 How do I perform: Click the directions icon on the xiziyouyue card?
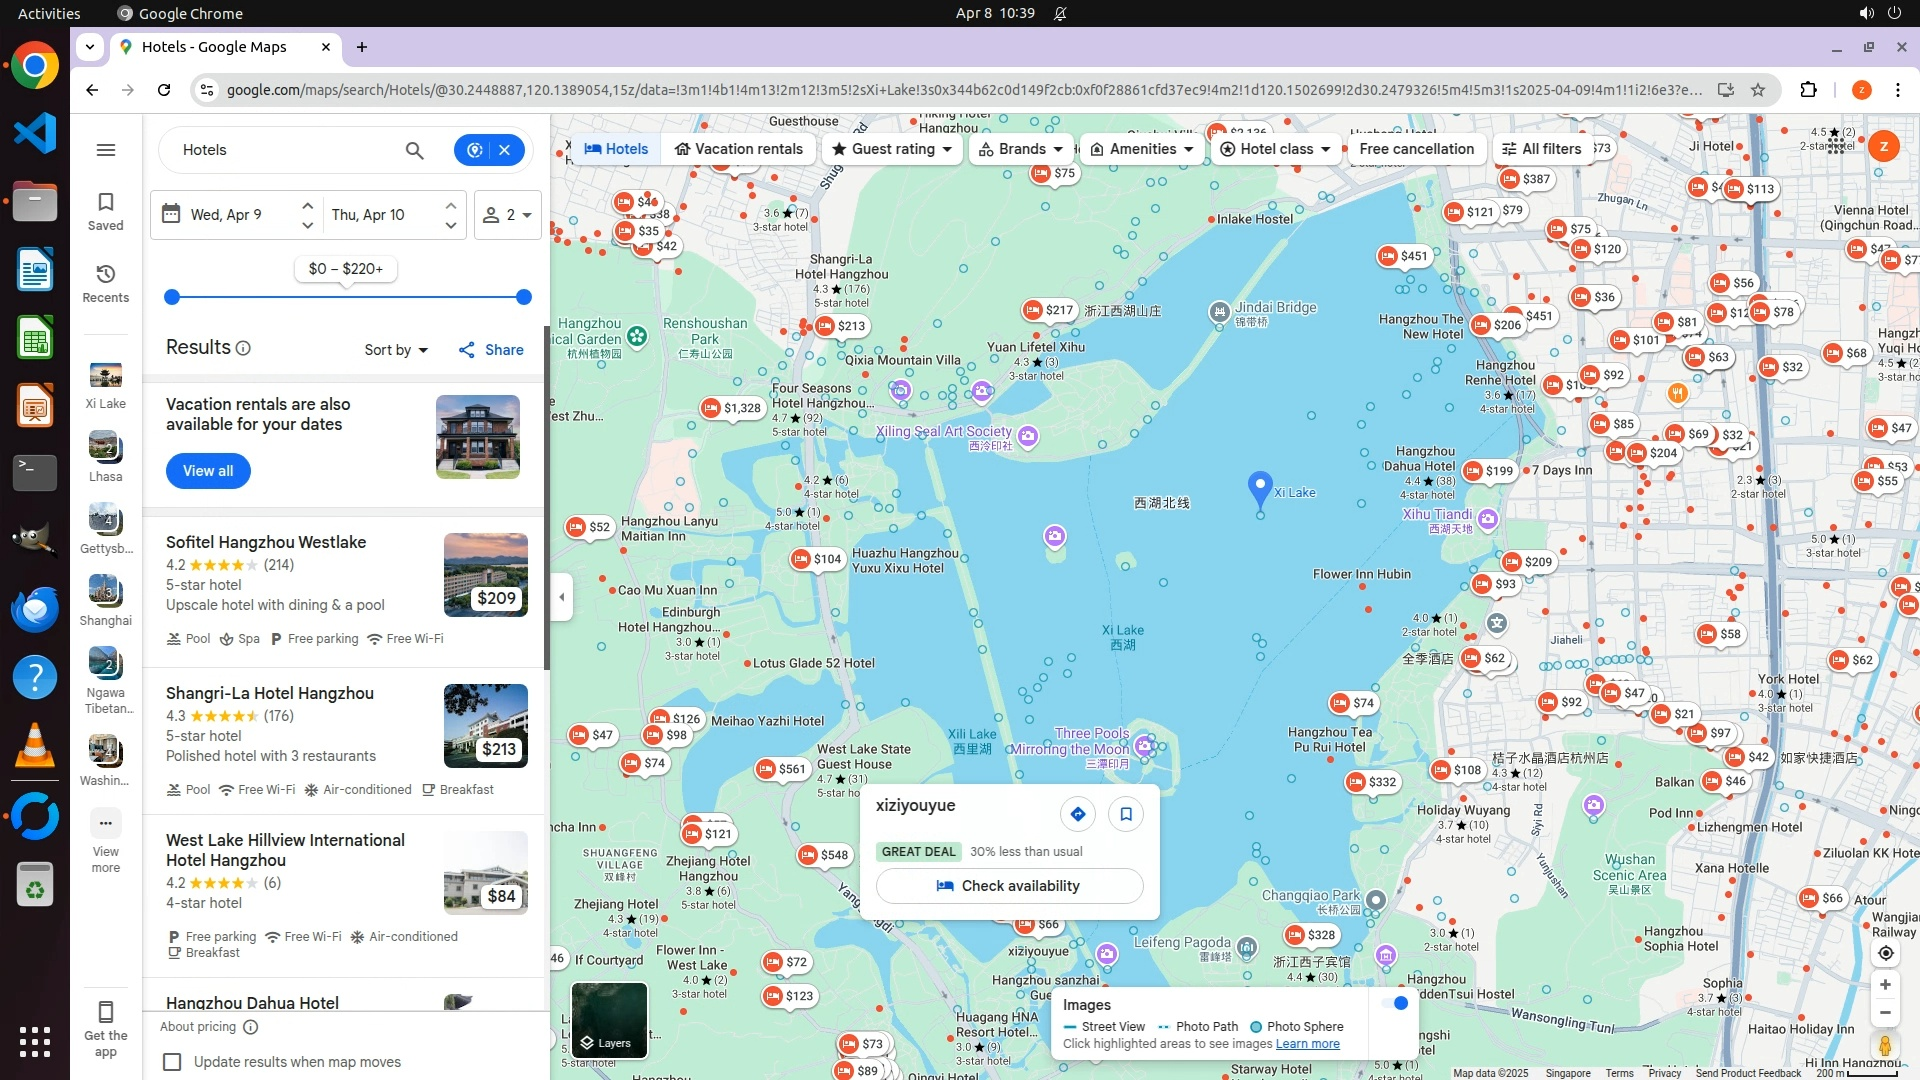[1077, 814]
